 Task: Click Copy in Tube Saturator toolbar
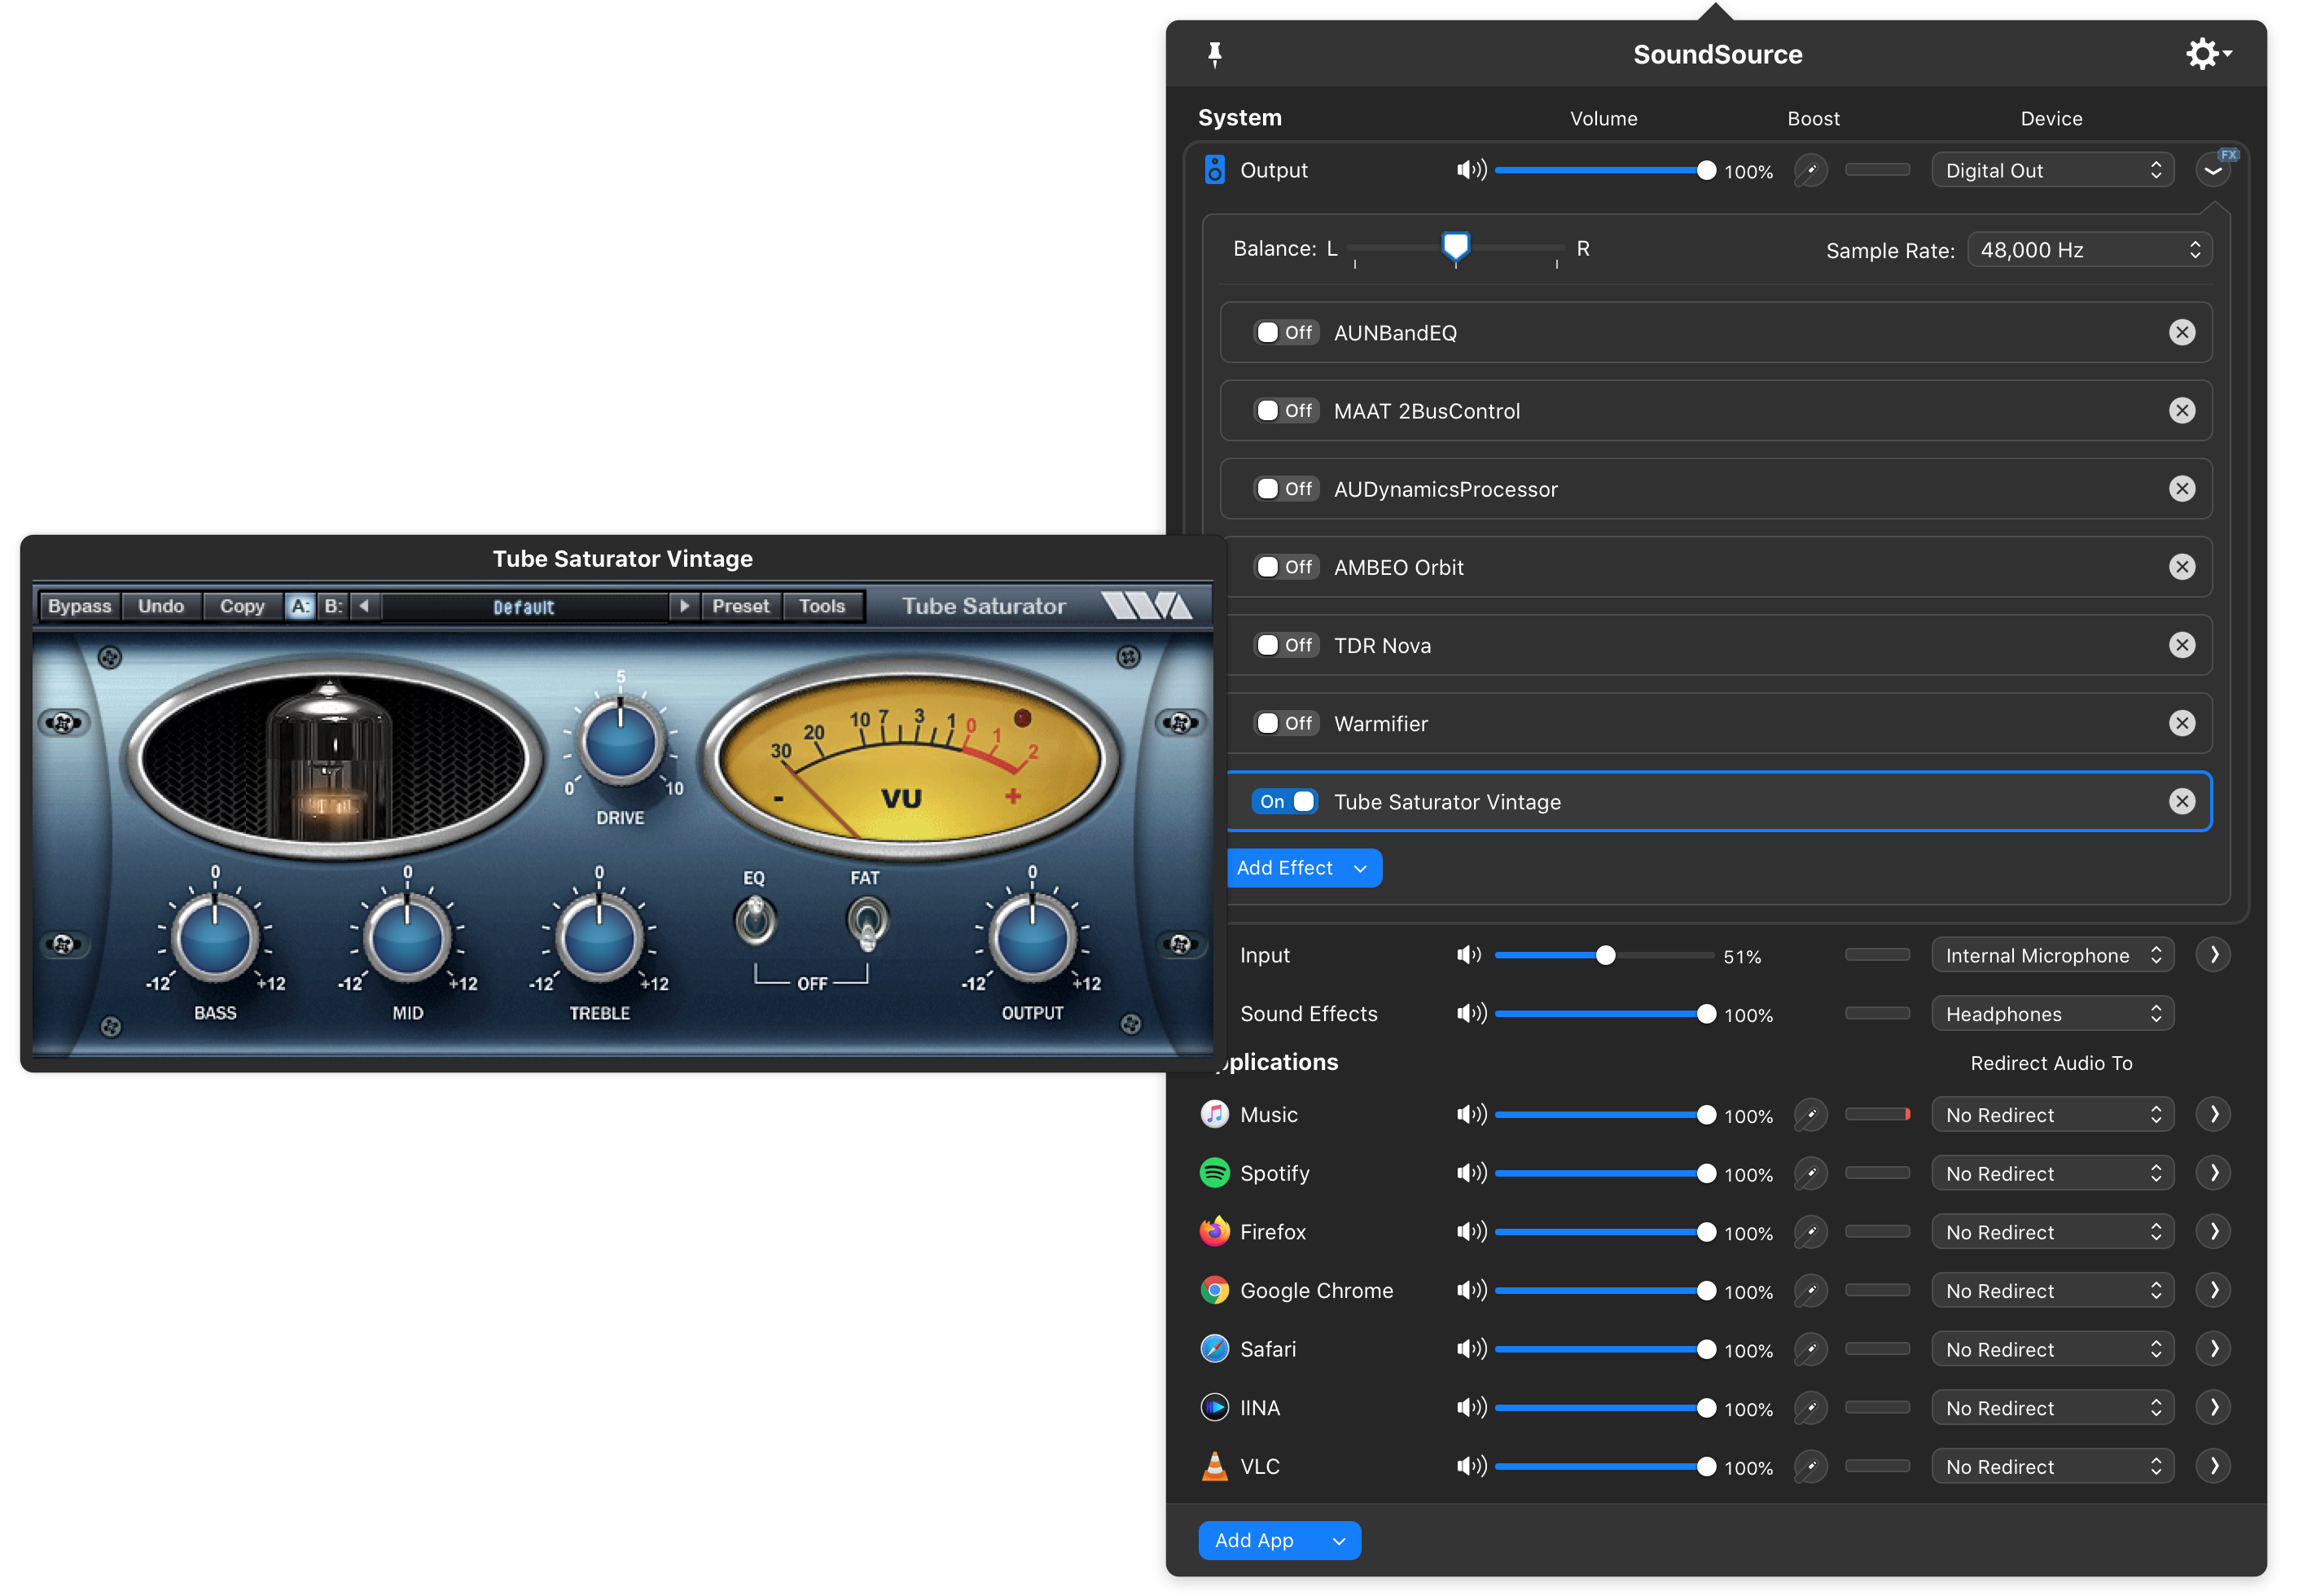click(x=242, y=606)
